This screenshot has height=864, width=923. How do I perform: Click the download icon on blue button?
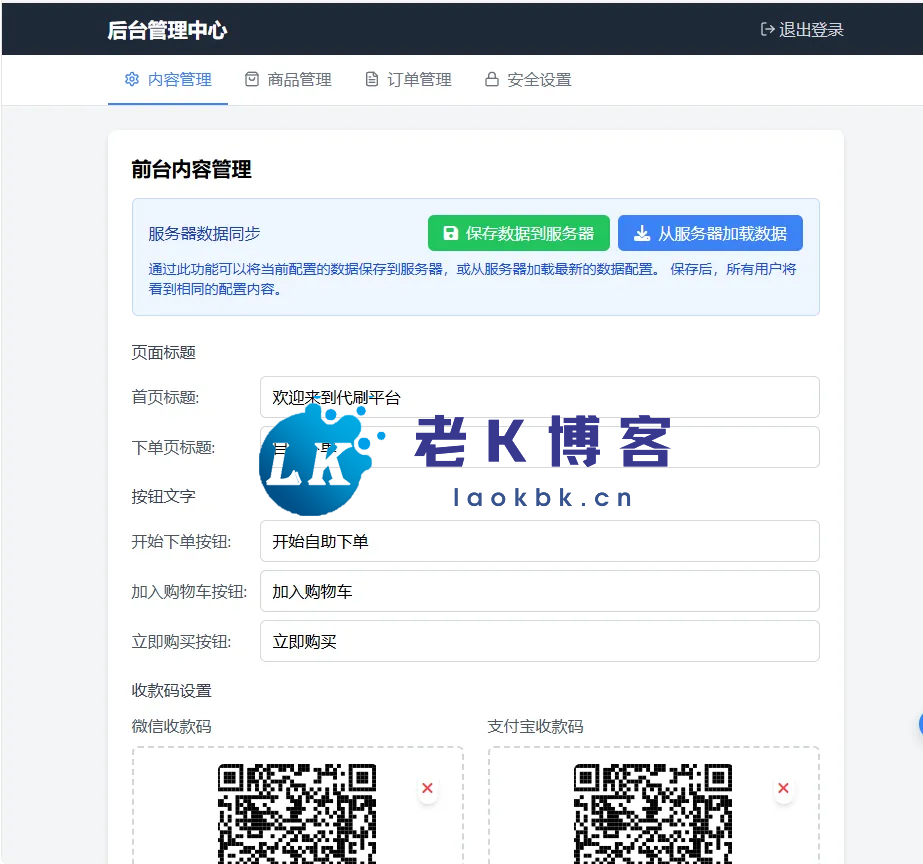642,234
